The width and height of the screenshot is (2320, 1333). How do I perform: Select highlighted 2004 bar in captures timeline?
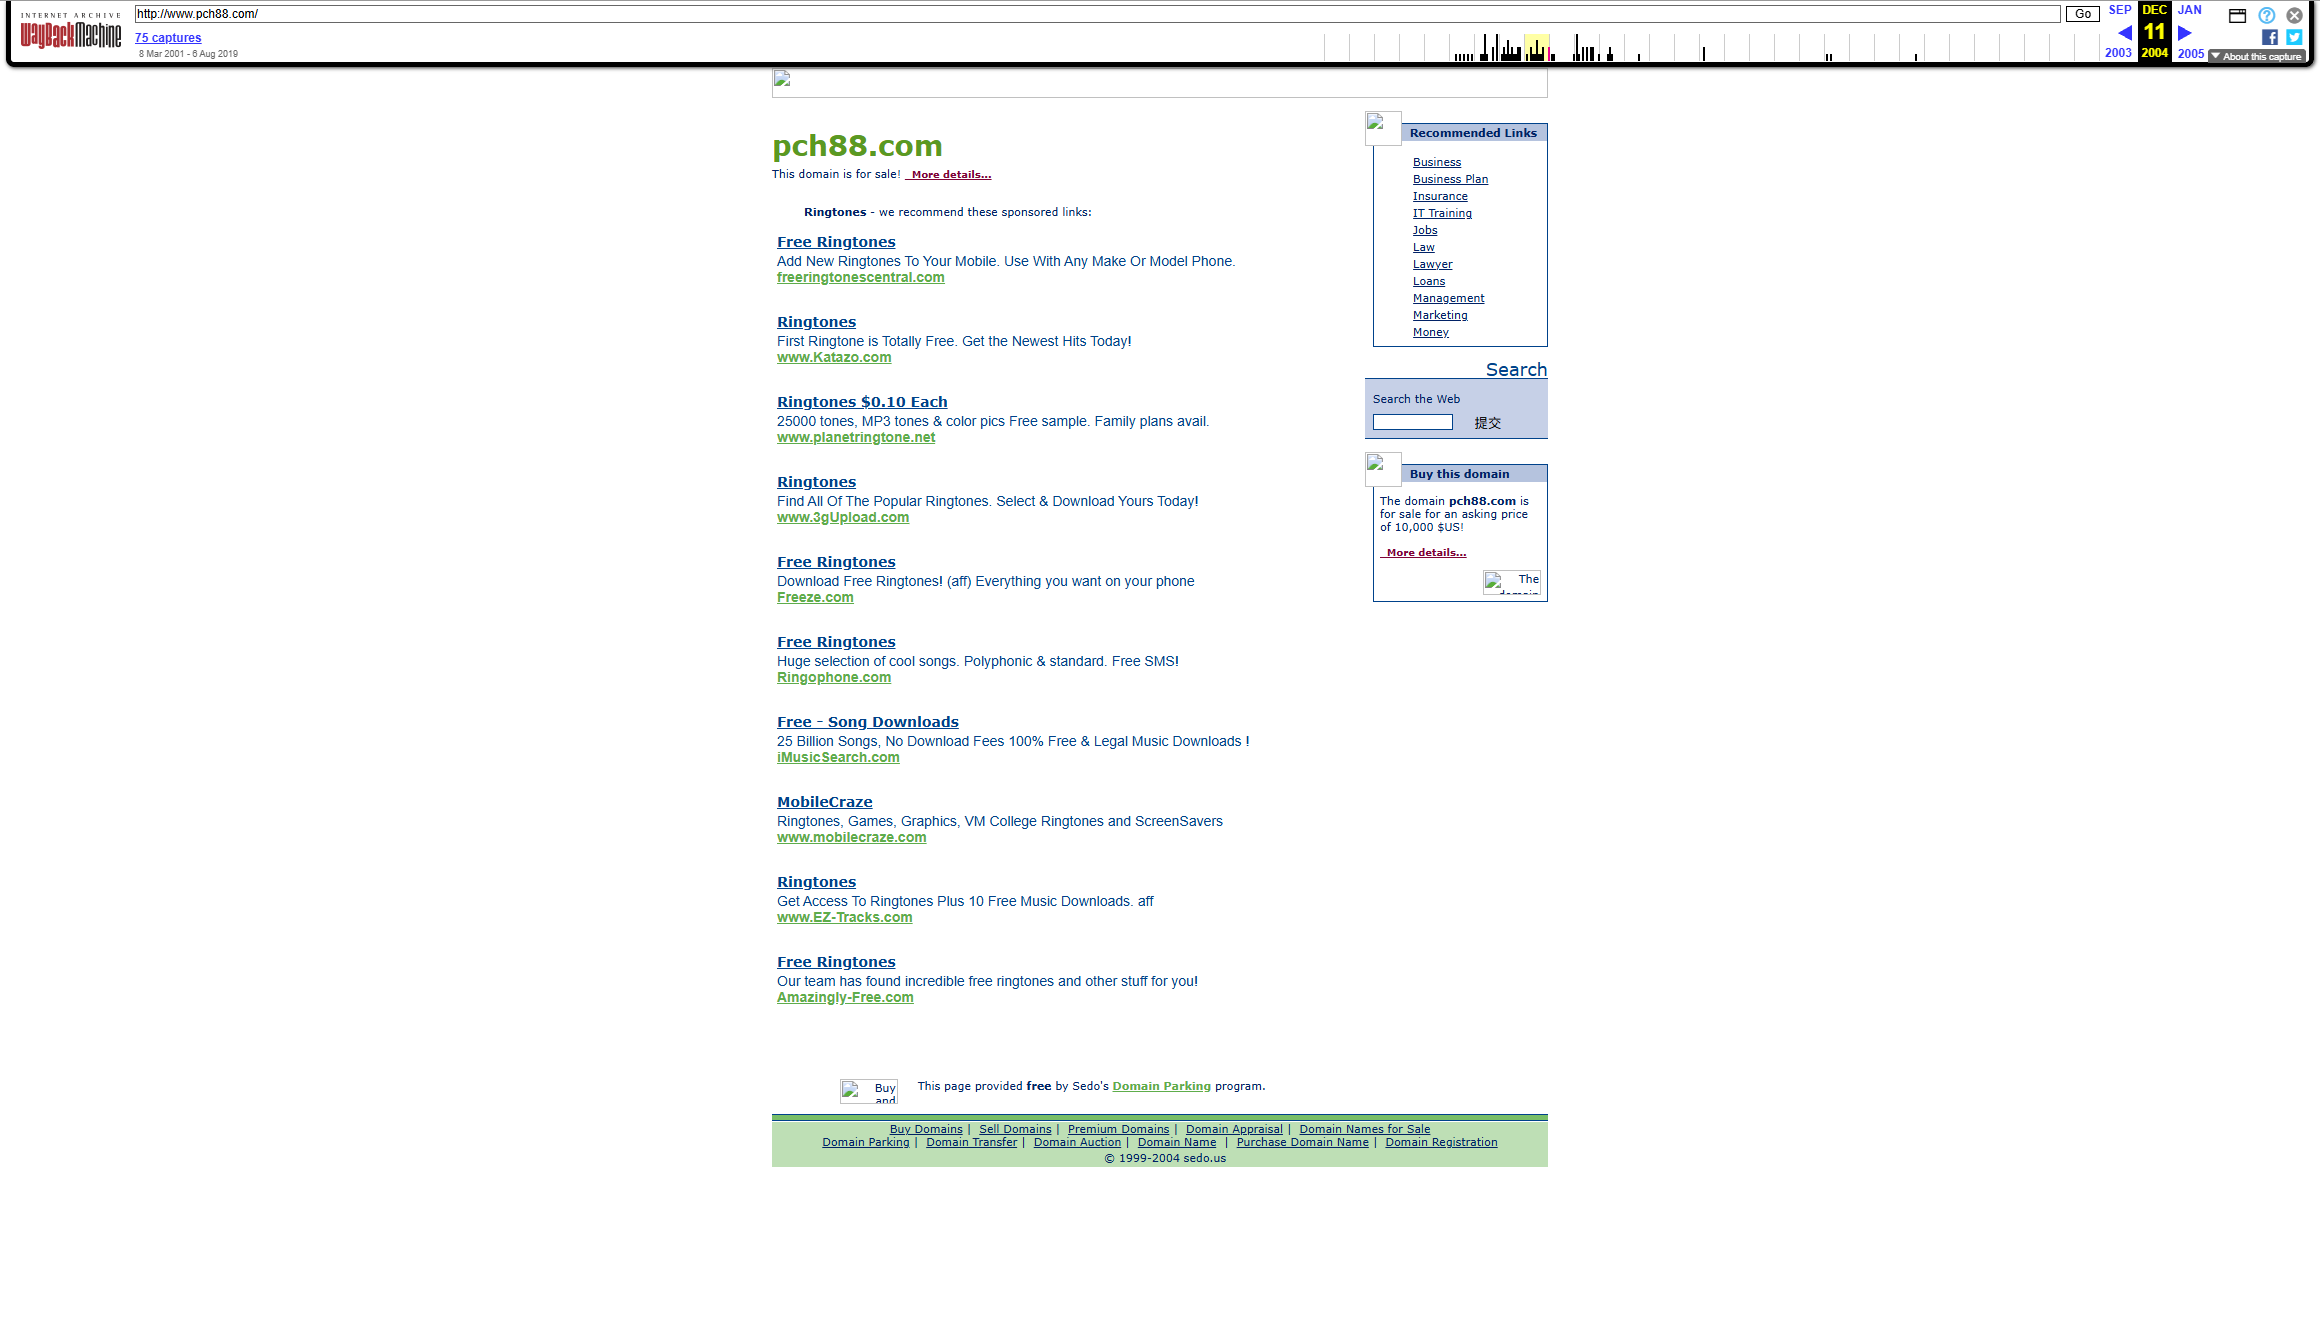[x=1537, y=47]
